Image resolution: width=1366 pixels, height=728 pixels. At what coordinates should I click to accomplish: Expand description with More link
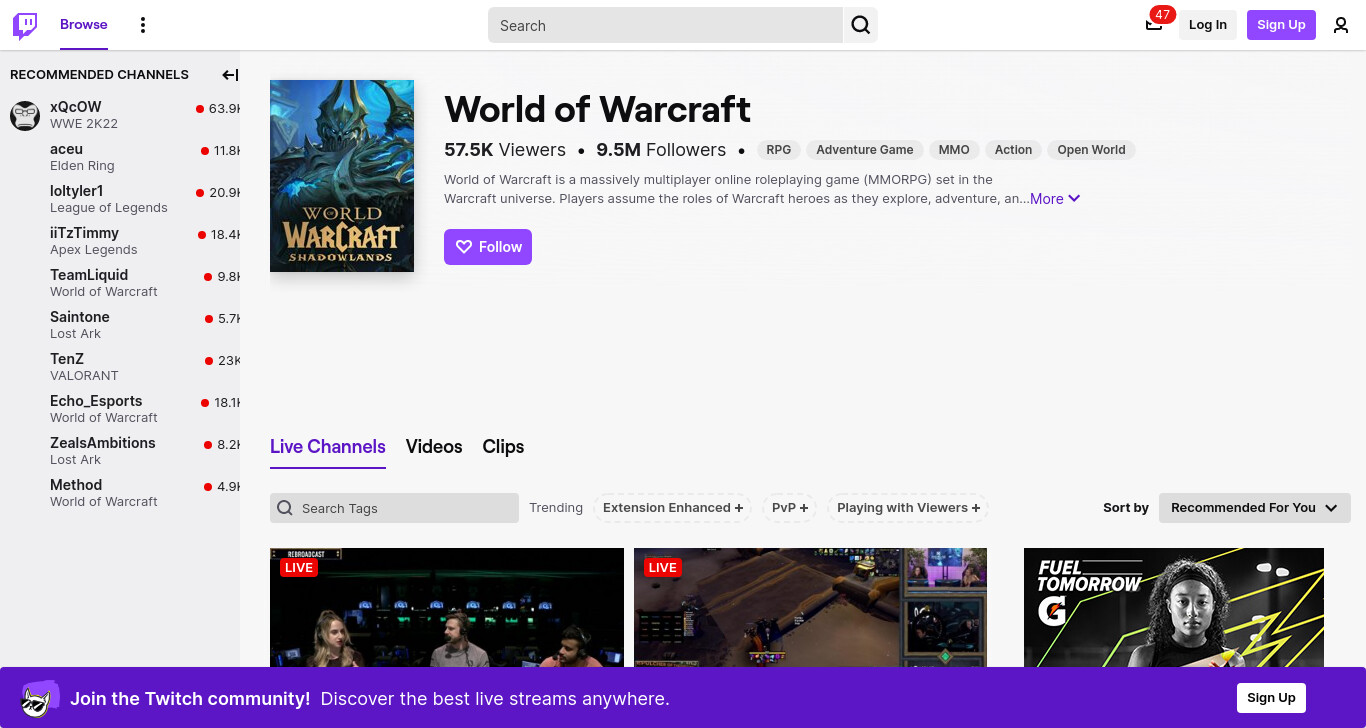click(1055, 199)
